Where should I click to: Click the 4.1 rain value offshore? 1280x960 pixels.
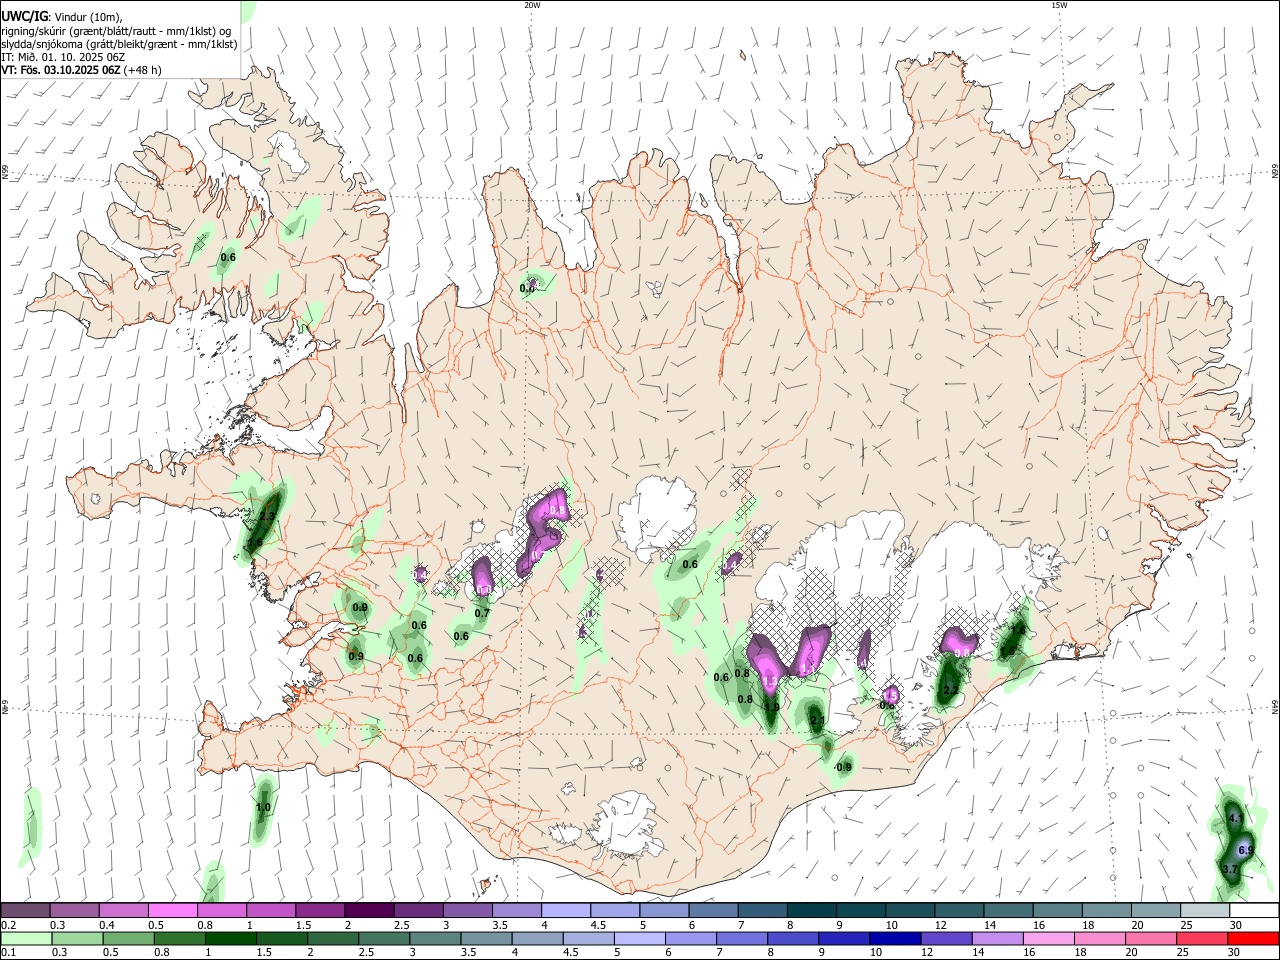(x=1235, y=818)
